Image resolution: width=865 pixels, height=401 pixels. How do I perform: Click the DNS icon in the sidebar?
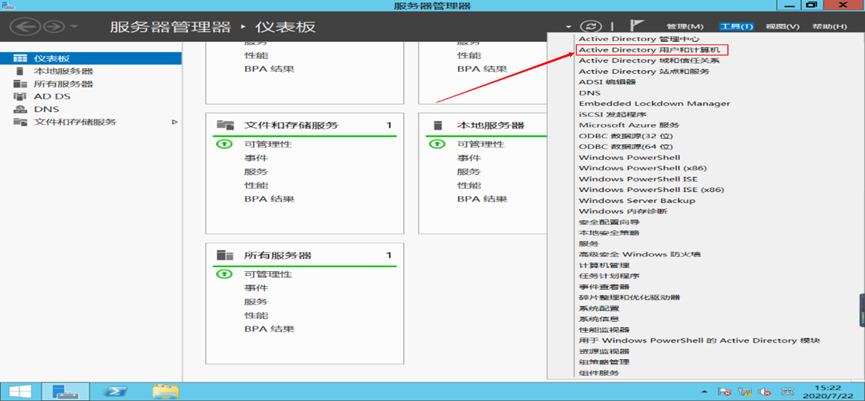tap(20, 109)
